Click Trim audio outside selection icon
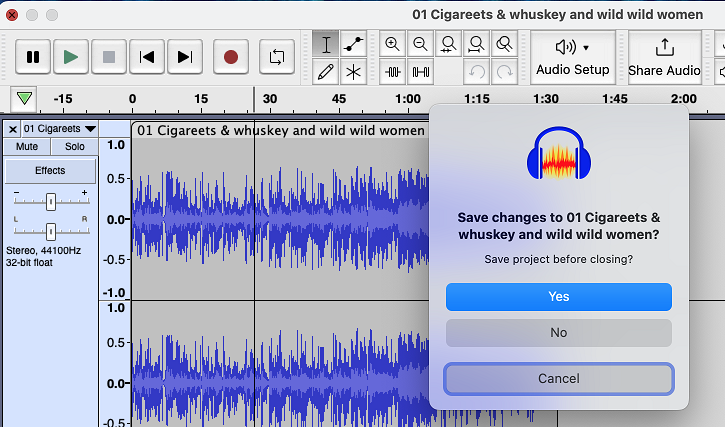Viewport: 725px width, 427px height. [393, 72]
